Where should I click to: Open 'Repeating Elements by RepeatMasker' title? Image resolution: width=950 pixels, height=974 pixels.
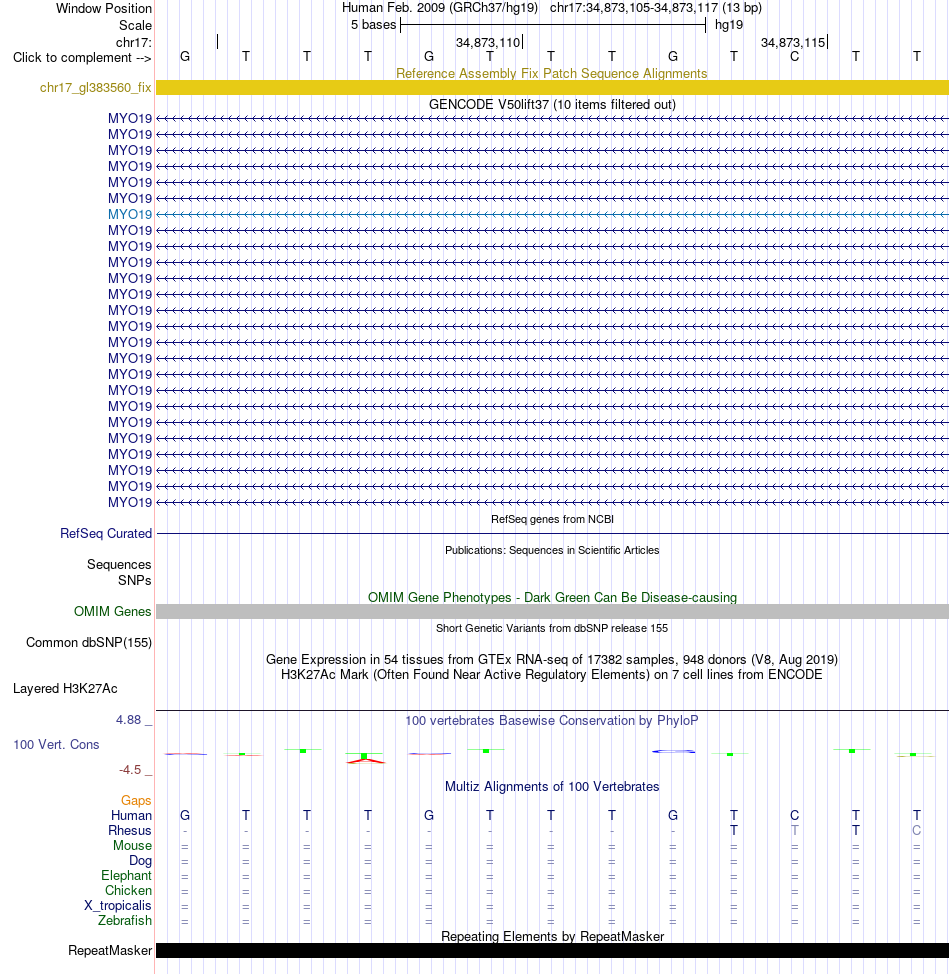coord(552,936)
